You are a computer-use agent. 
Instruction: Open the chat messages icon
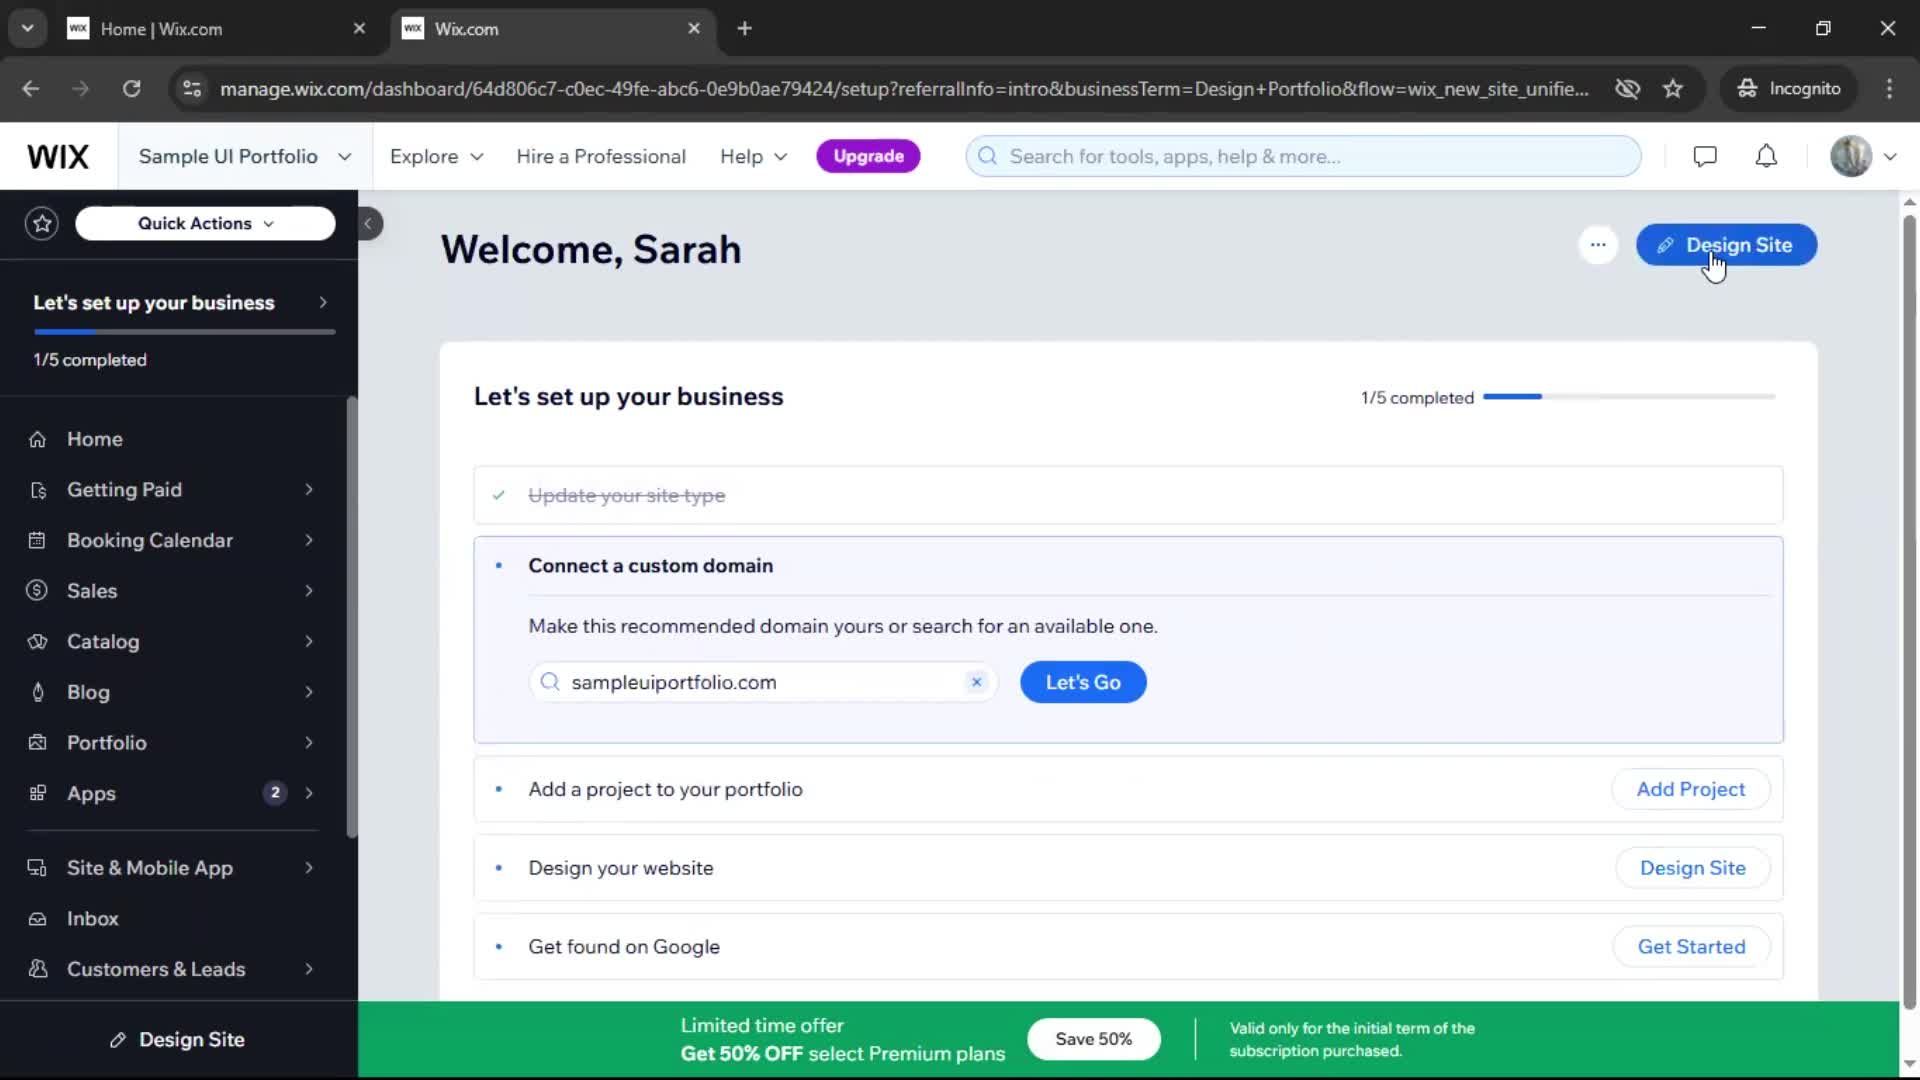1705,156
